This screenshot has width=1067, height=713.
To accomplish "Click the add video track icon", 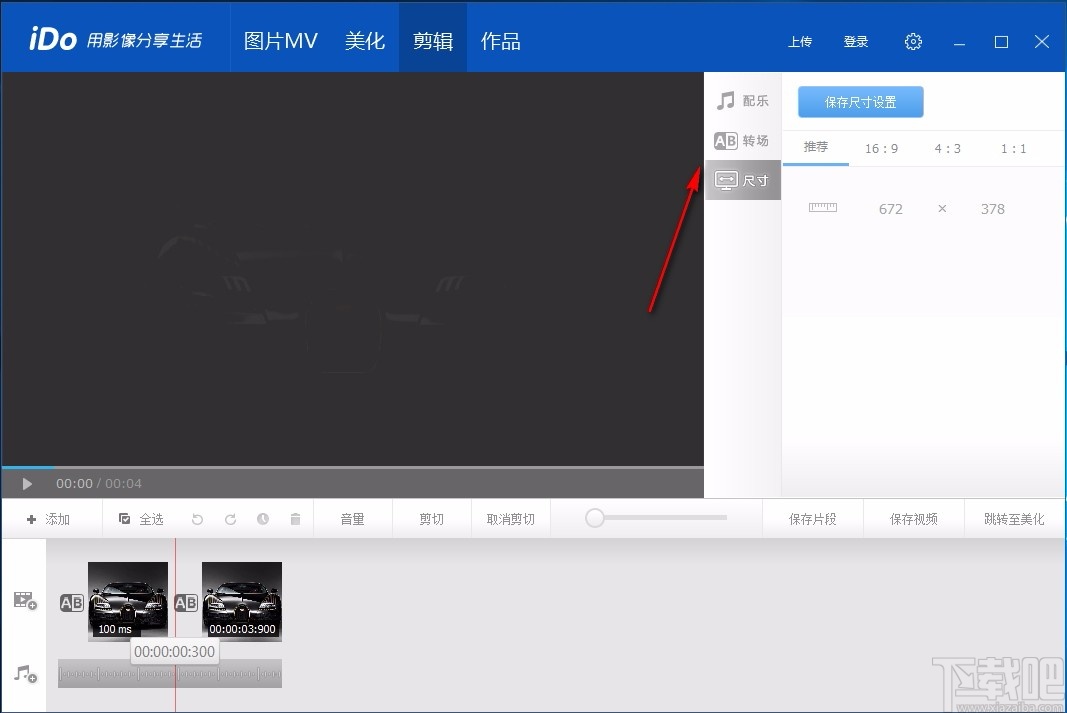I will [x=25, y=601].
